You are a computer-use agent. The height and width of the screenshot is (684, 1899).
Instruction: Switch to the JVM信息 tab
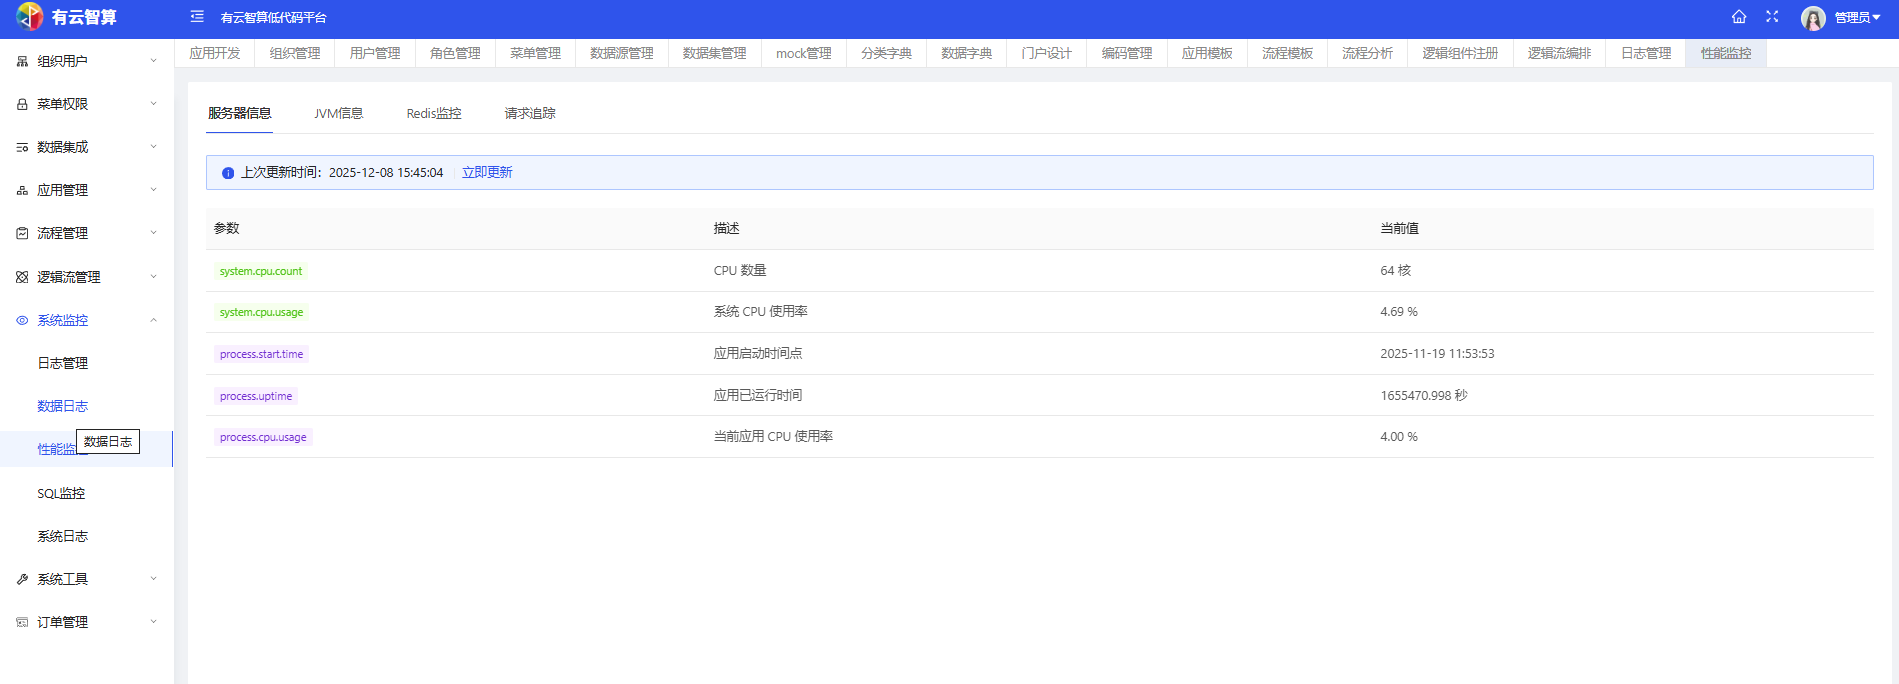(x=338, y=114)
